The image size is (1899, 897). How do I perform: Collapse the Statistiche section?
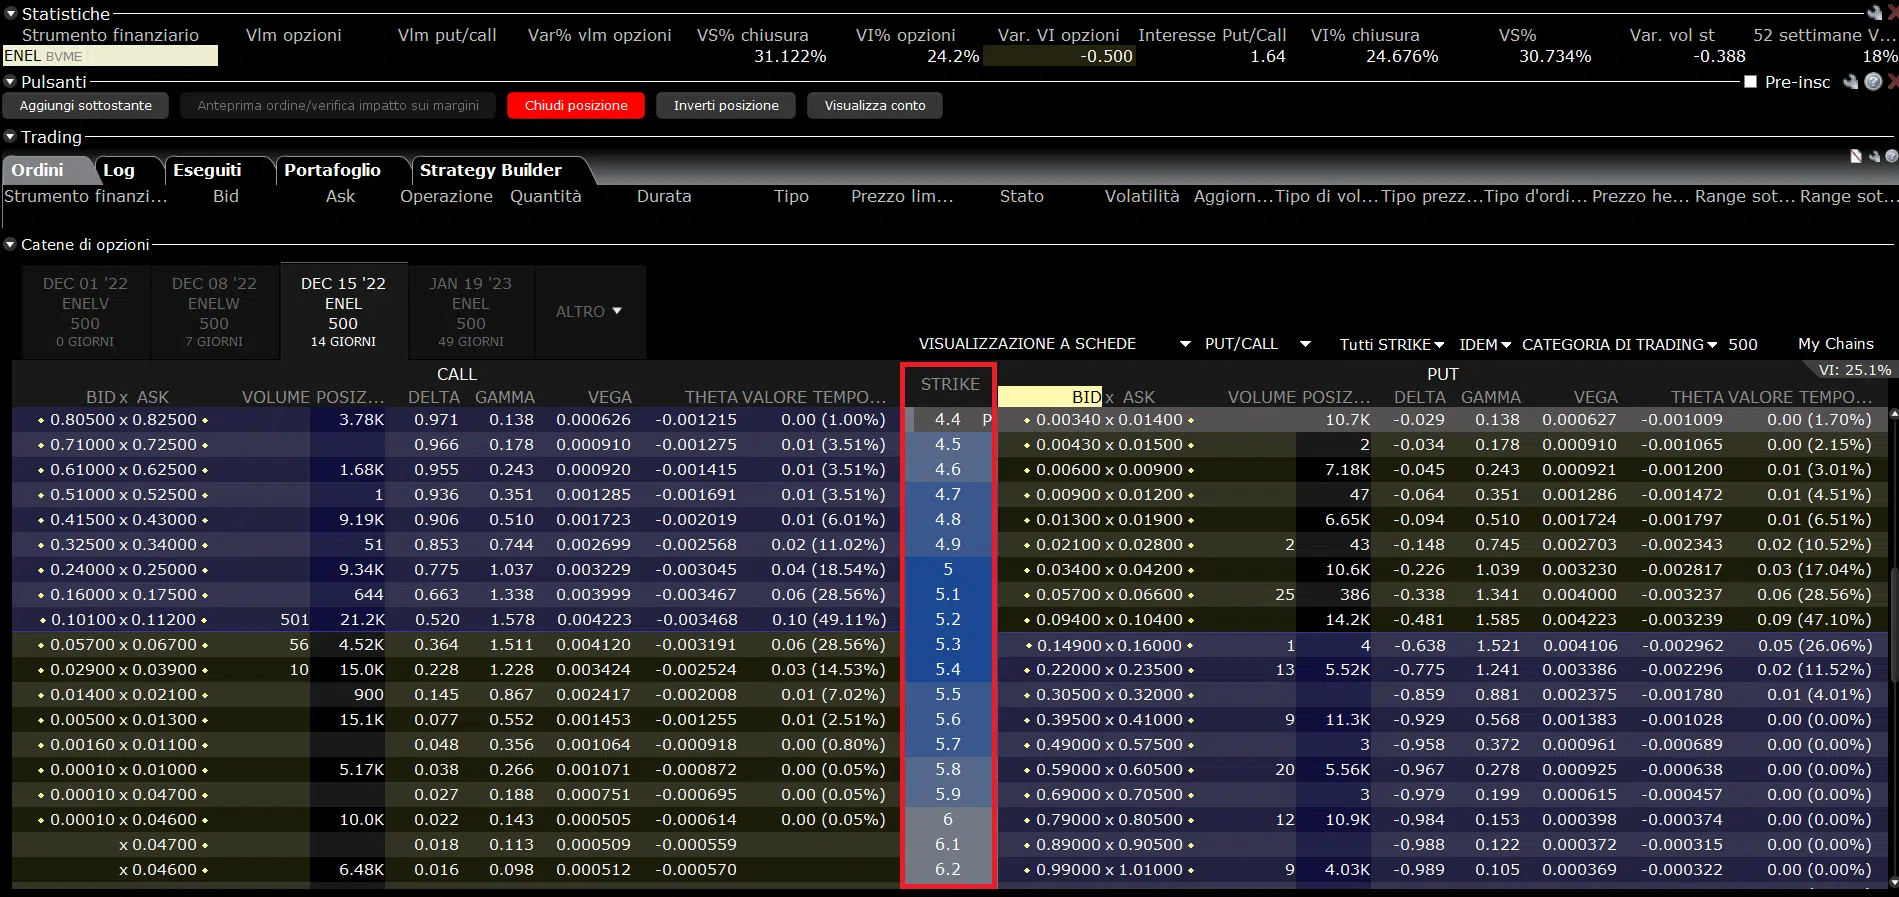[11, 14]
